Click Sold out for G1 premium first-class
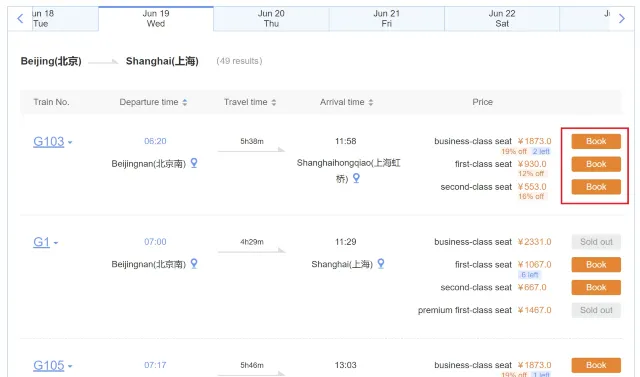The image size is (640, 377). coord(596,310)
